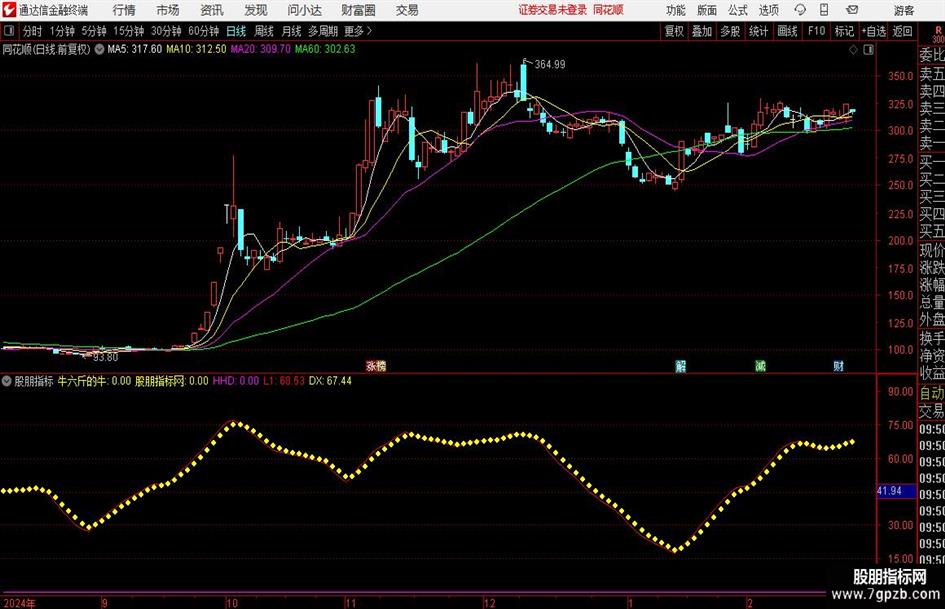
Task: Open the mail envelope icon
Action: 852,10
